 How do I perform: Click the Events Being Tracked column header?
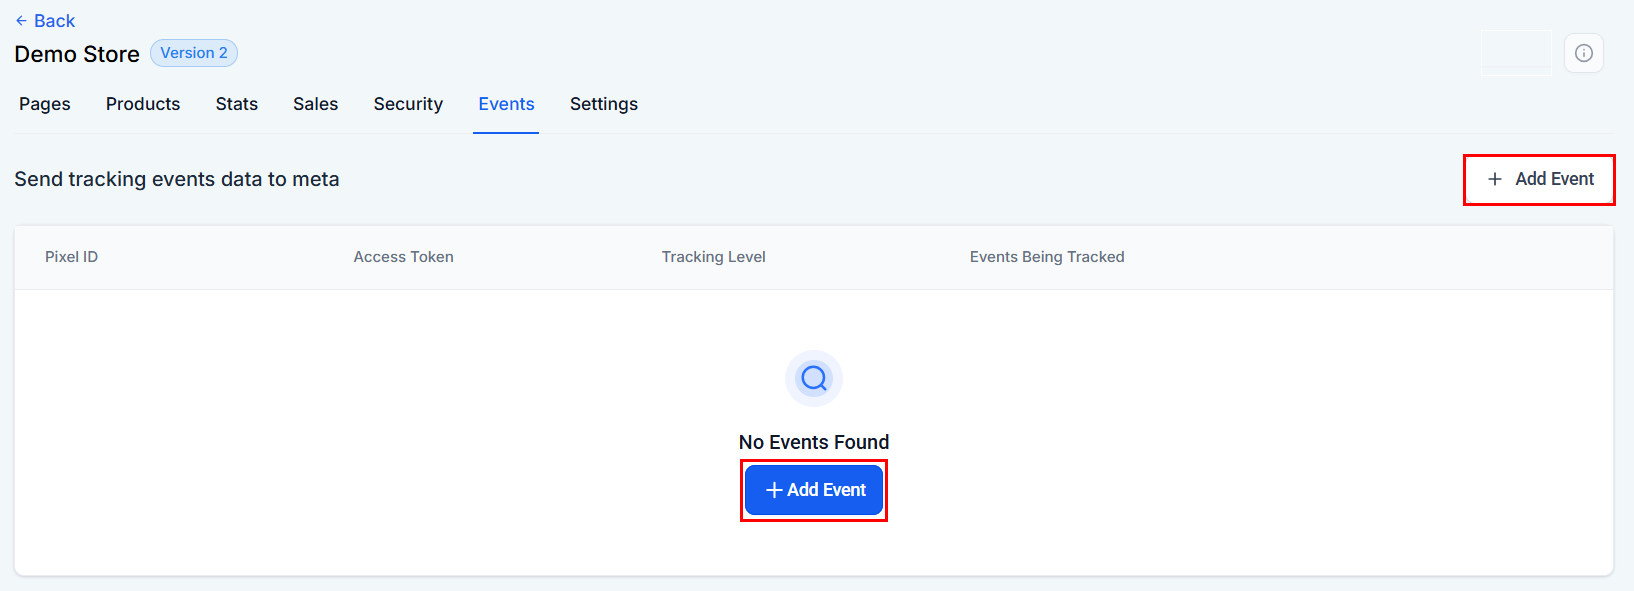1047,257
